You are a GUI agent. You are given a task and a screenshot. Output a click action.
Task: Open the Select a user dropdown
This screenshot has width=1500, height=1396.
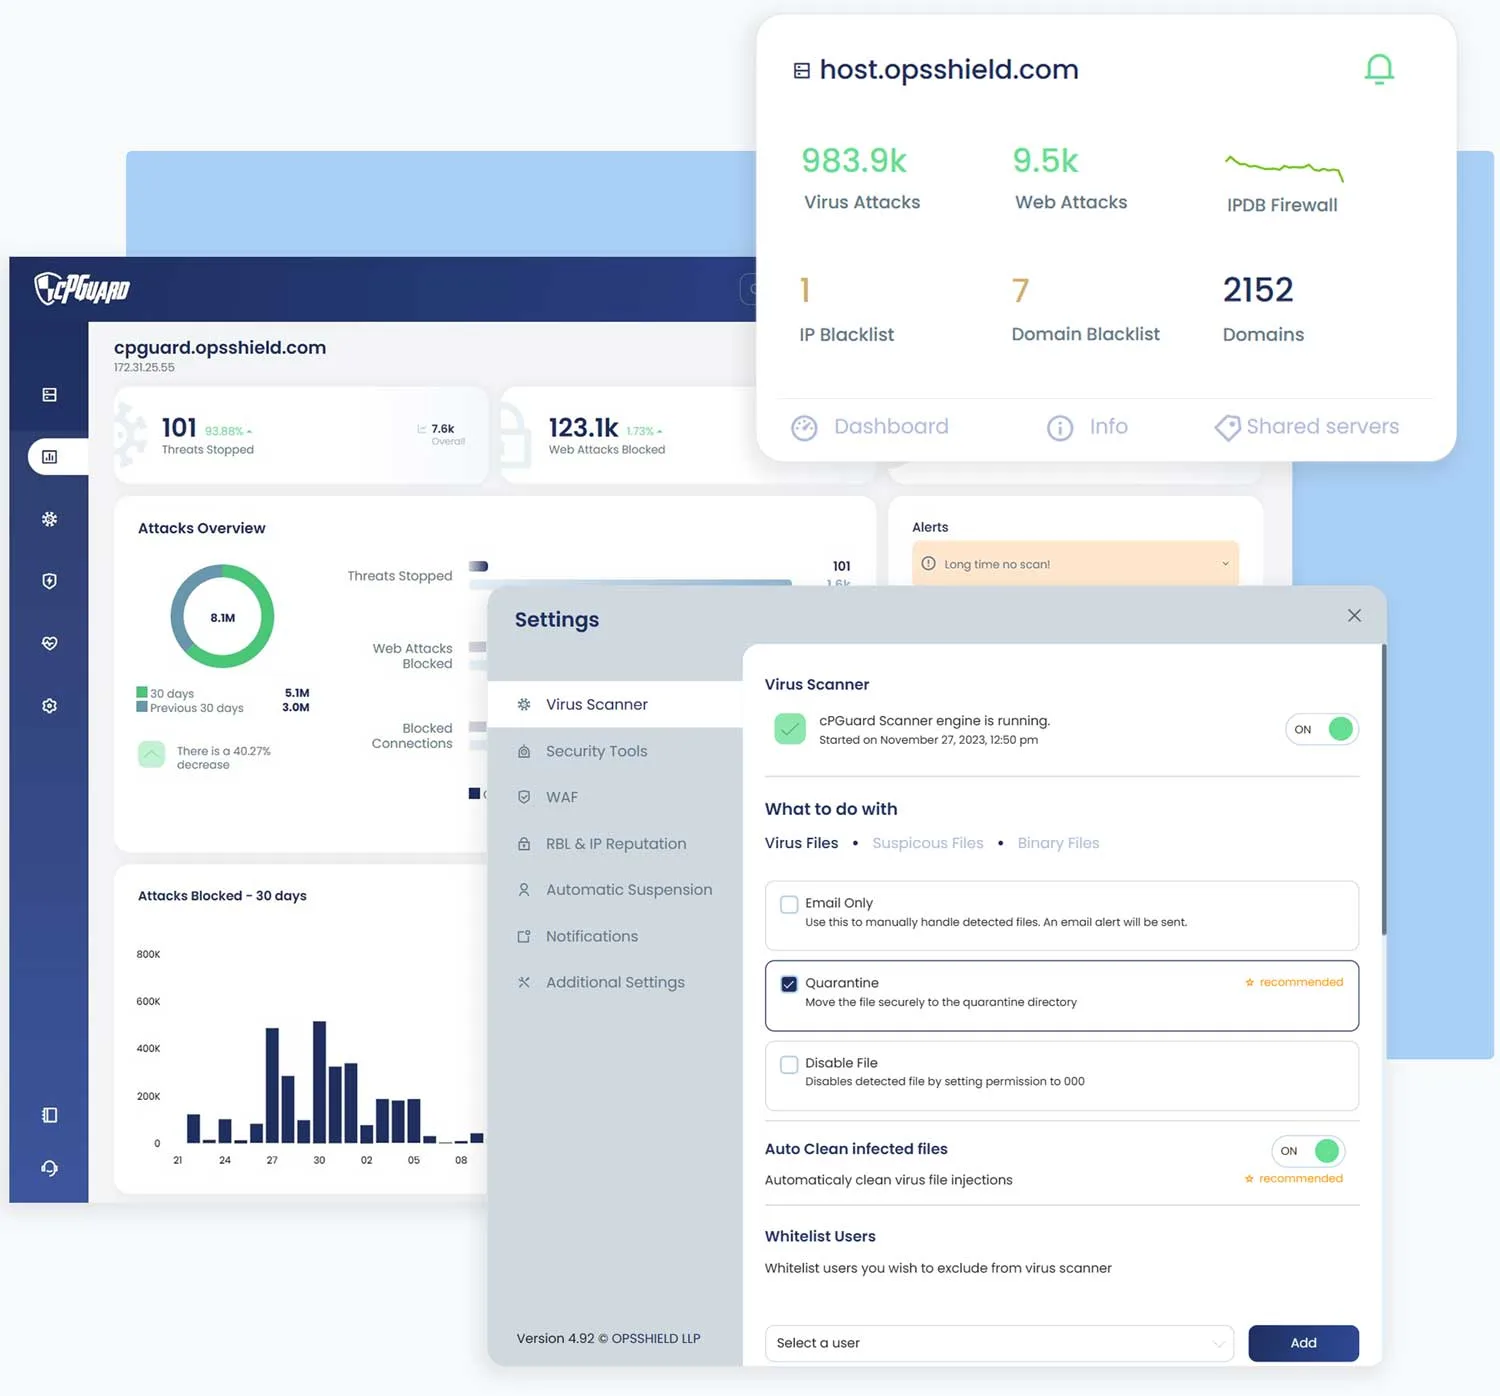[x=999, y=1343]
